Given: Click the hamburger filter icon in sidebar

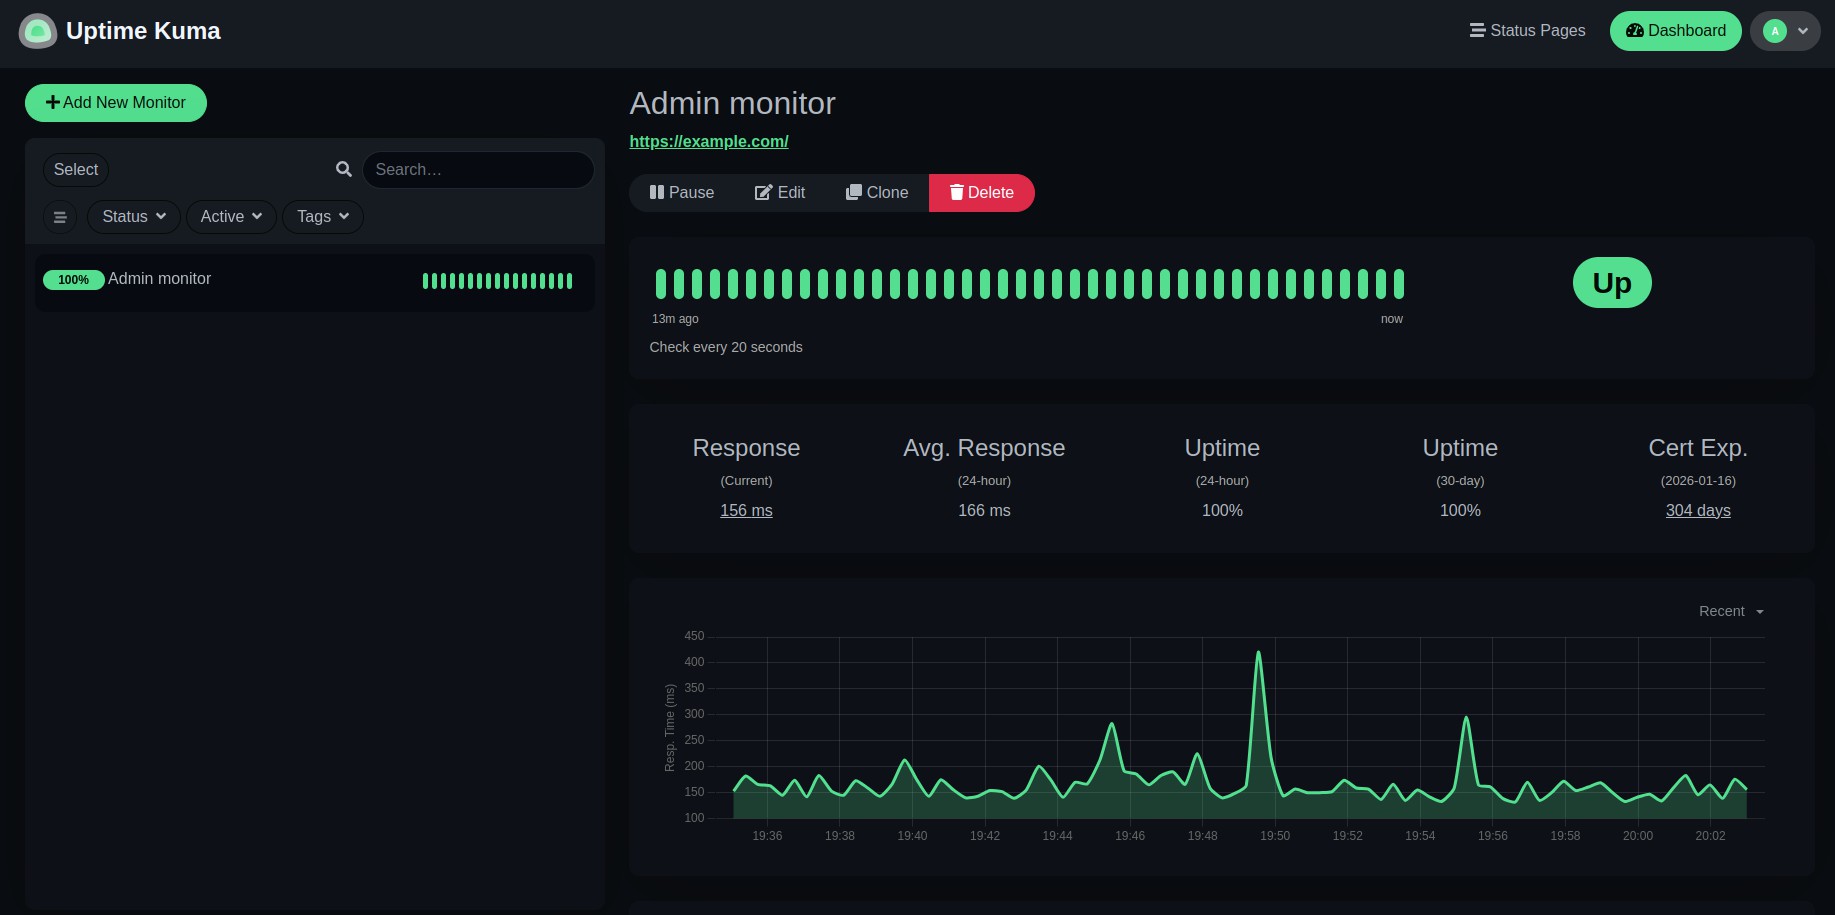Looking at the screenshot, I should click(60, 217).
